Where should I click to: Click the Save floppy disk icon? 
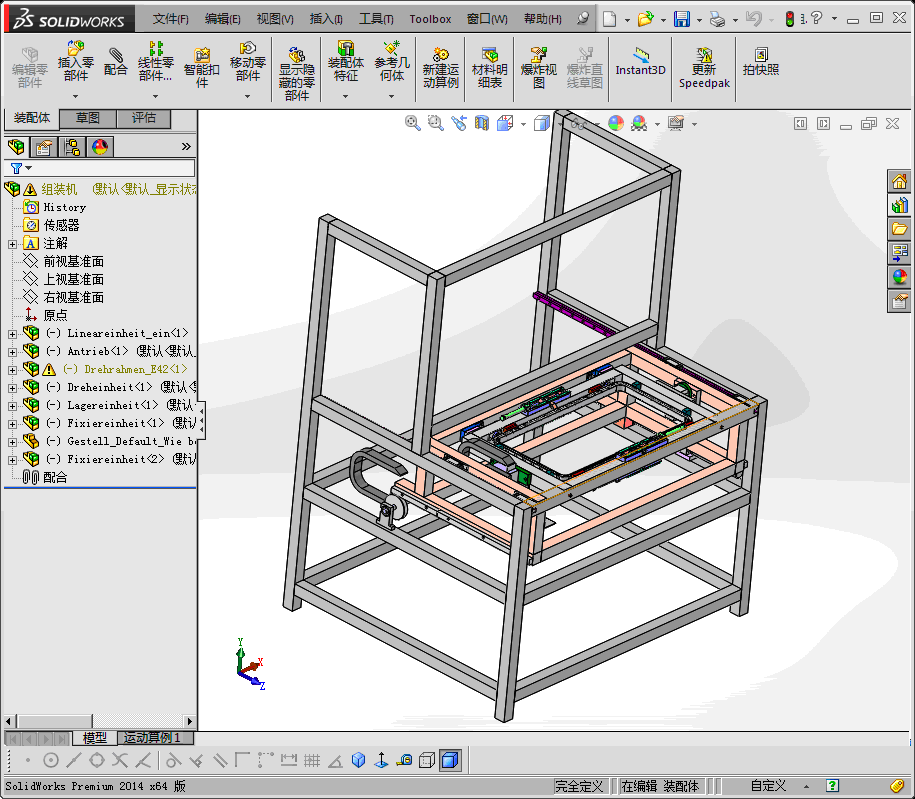coord(682,19)
